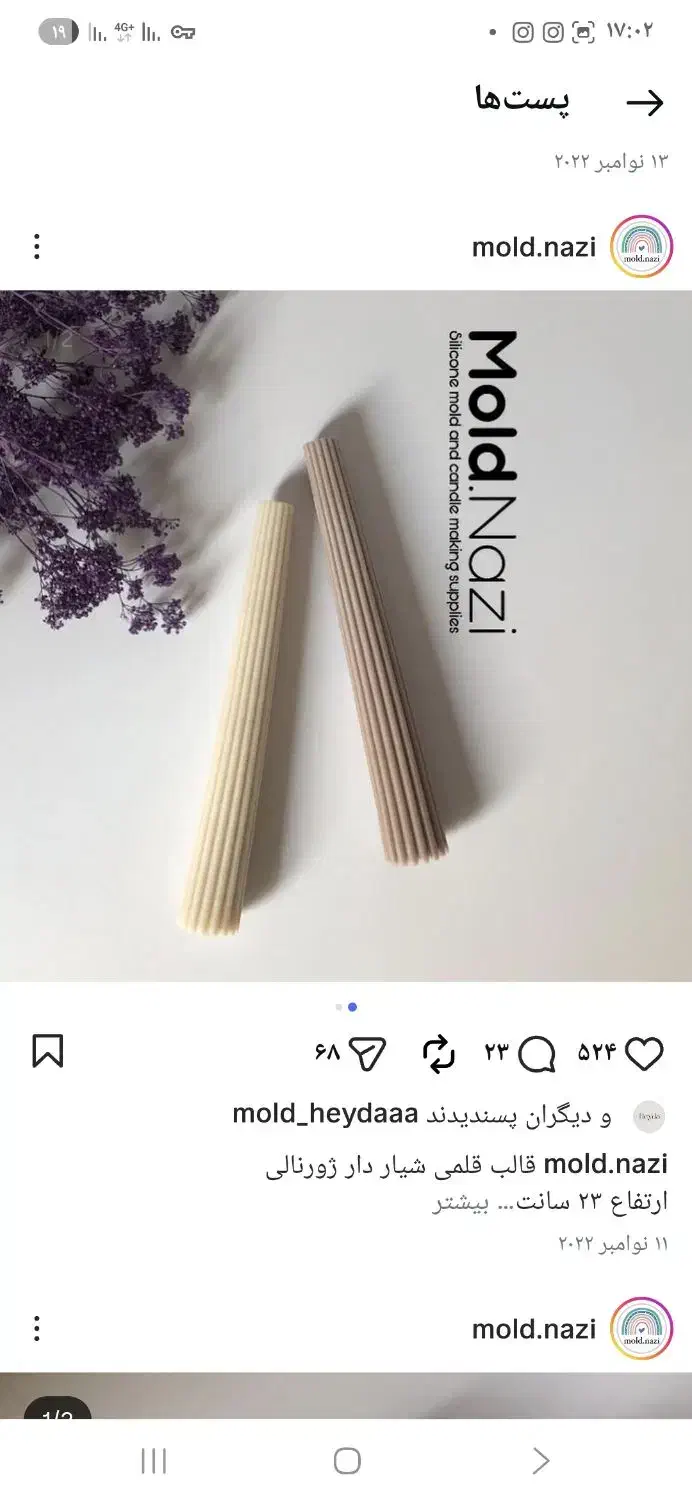The width and height of the screenshot is (692, 1500).
Task: Tap mold.nazi username above candle photo
Action: 533,246
